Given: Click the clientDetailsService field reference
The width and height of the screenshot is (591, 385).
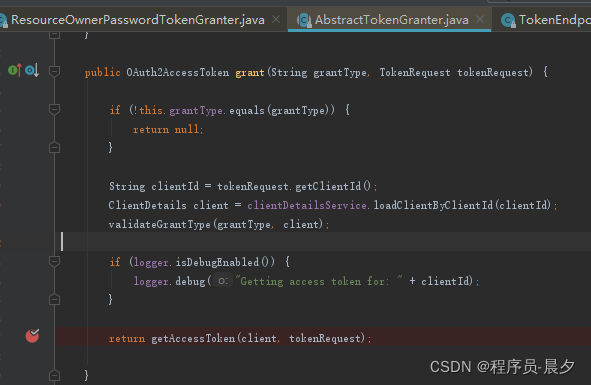Looking at the screenshot, I should pyautogui.click(x=307, y=205).
